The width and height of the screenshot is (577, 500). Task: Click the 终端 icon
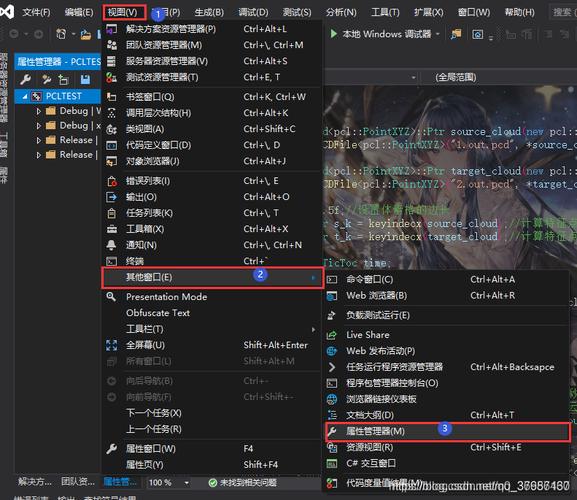point(111,261)
